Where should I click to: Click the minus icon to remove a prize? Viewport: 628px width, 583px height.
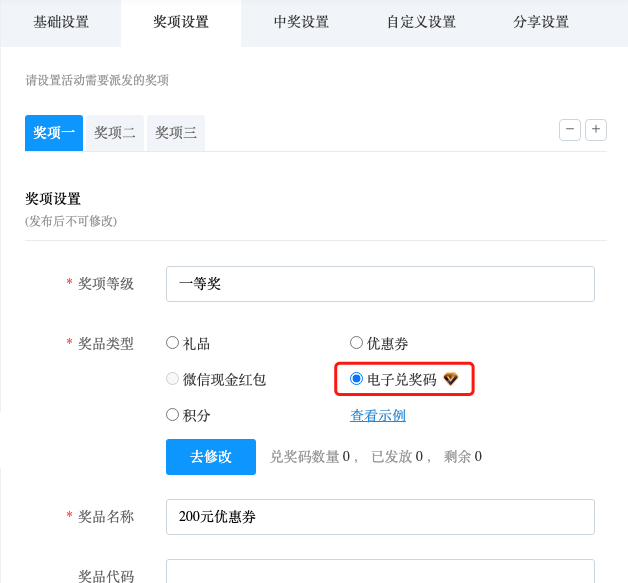[570, 129]
